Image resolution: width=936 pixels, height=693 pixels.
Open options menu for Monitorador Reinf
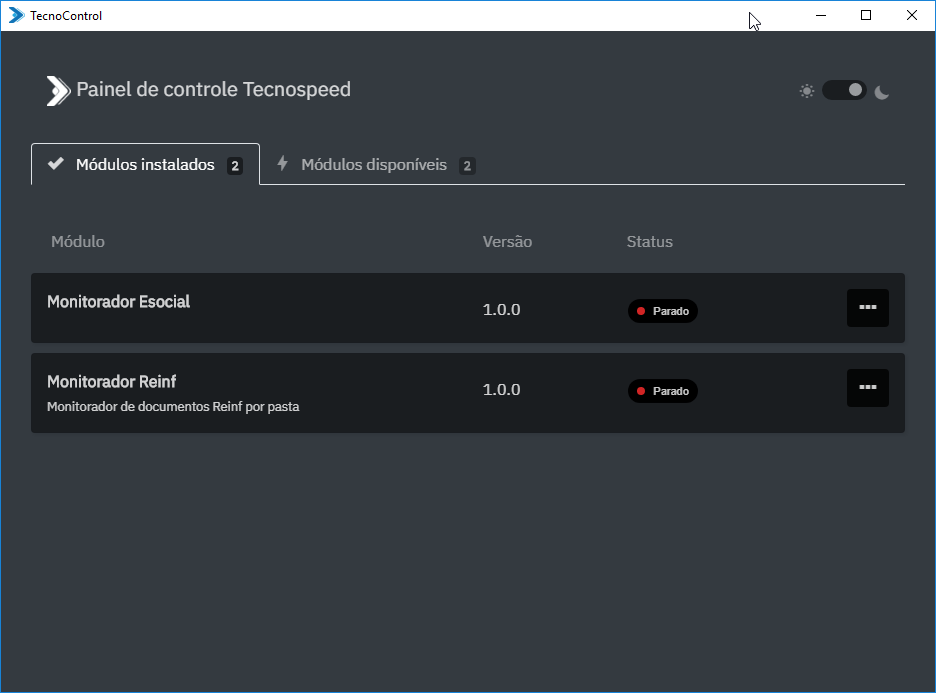867,387
